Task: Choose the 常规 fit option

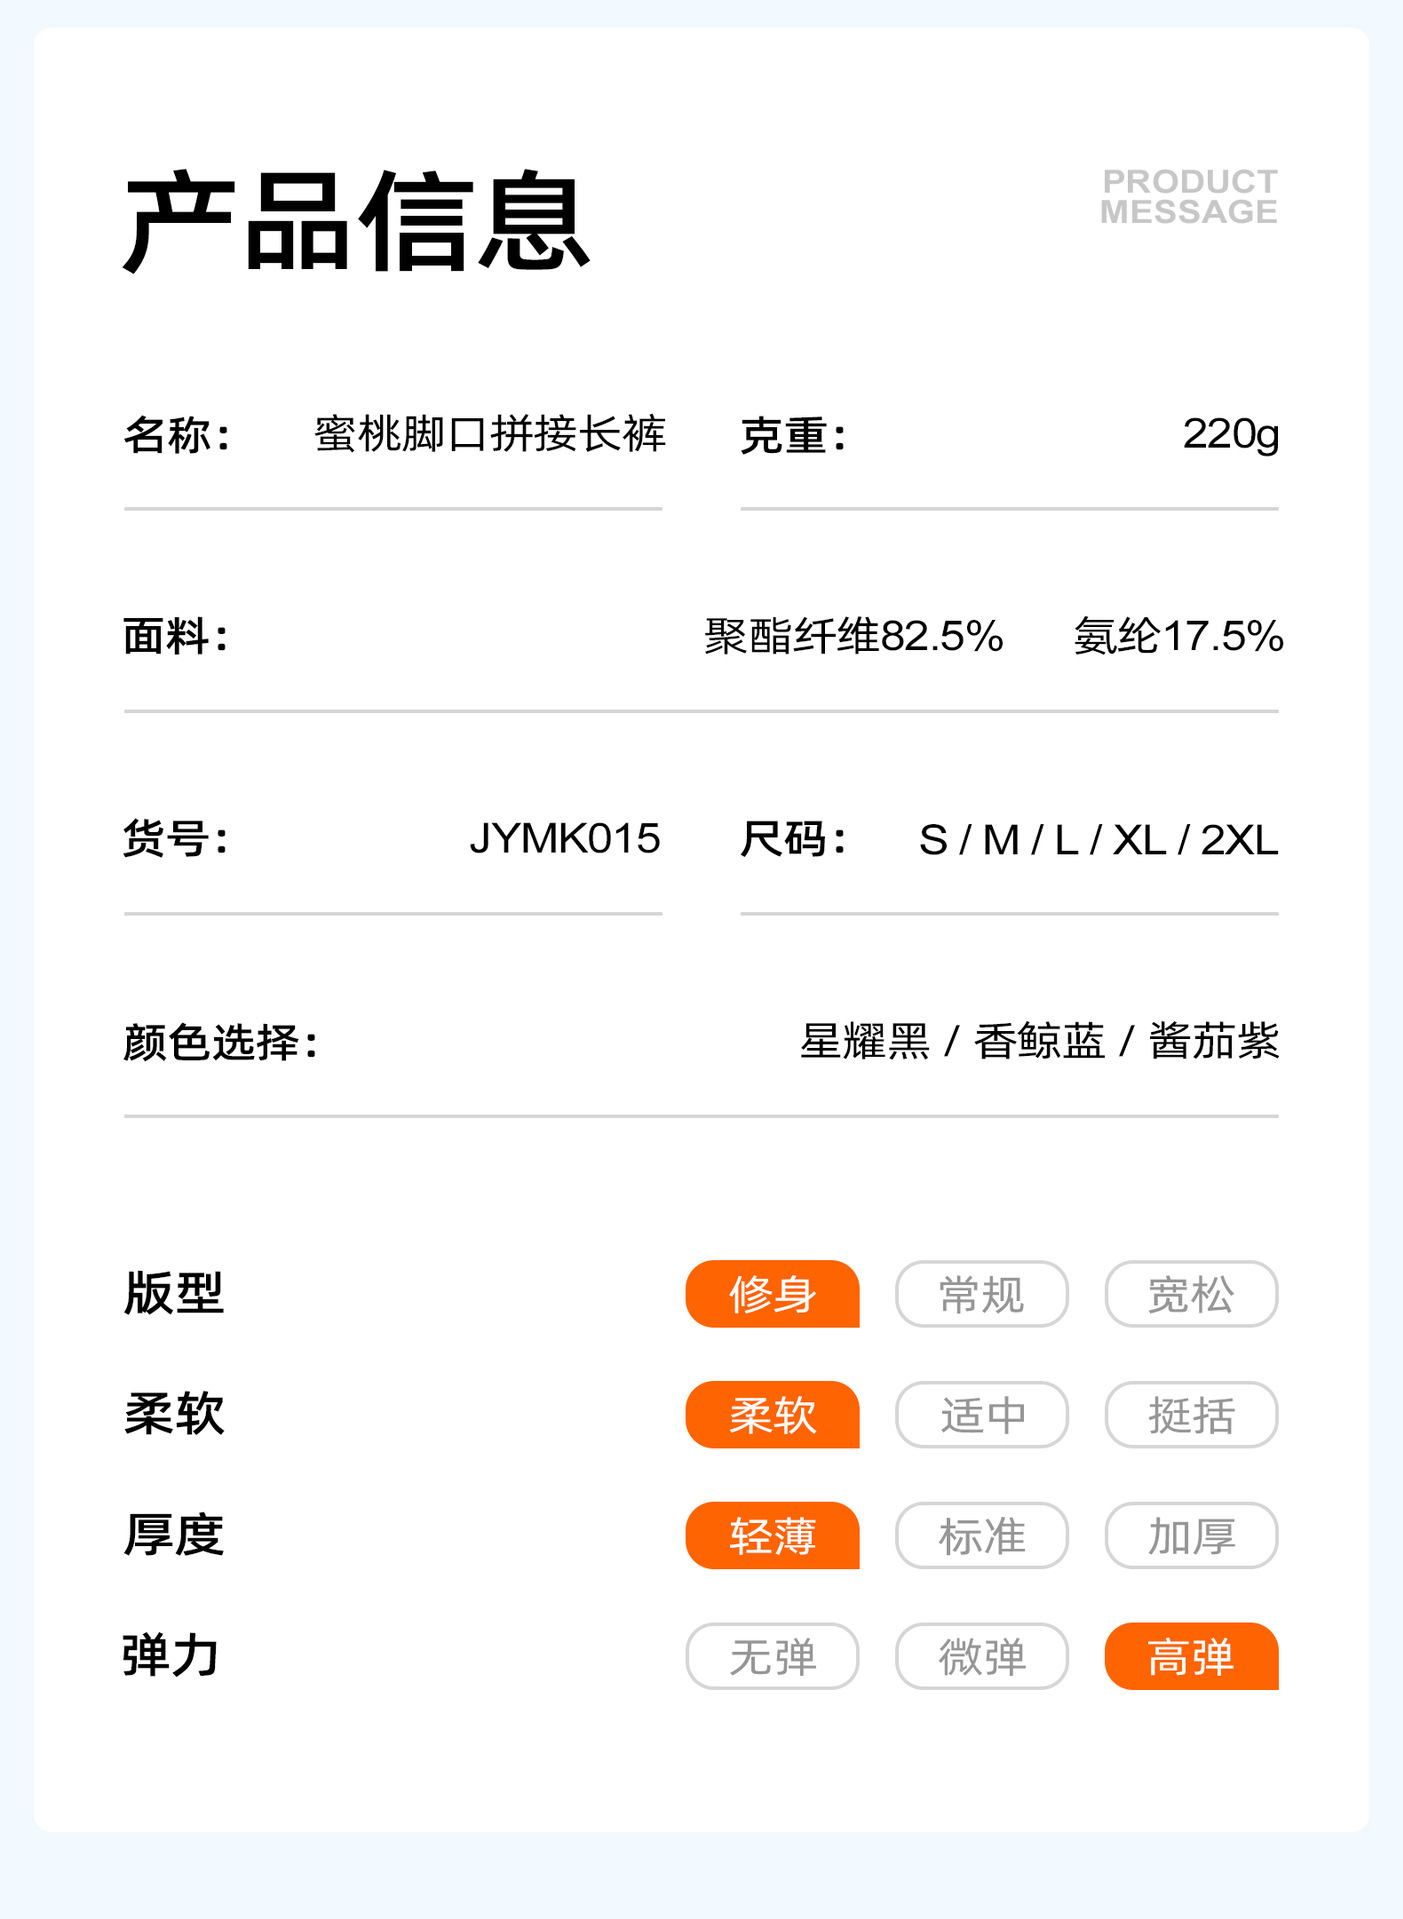Action: coord(981,1294)
